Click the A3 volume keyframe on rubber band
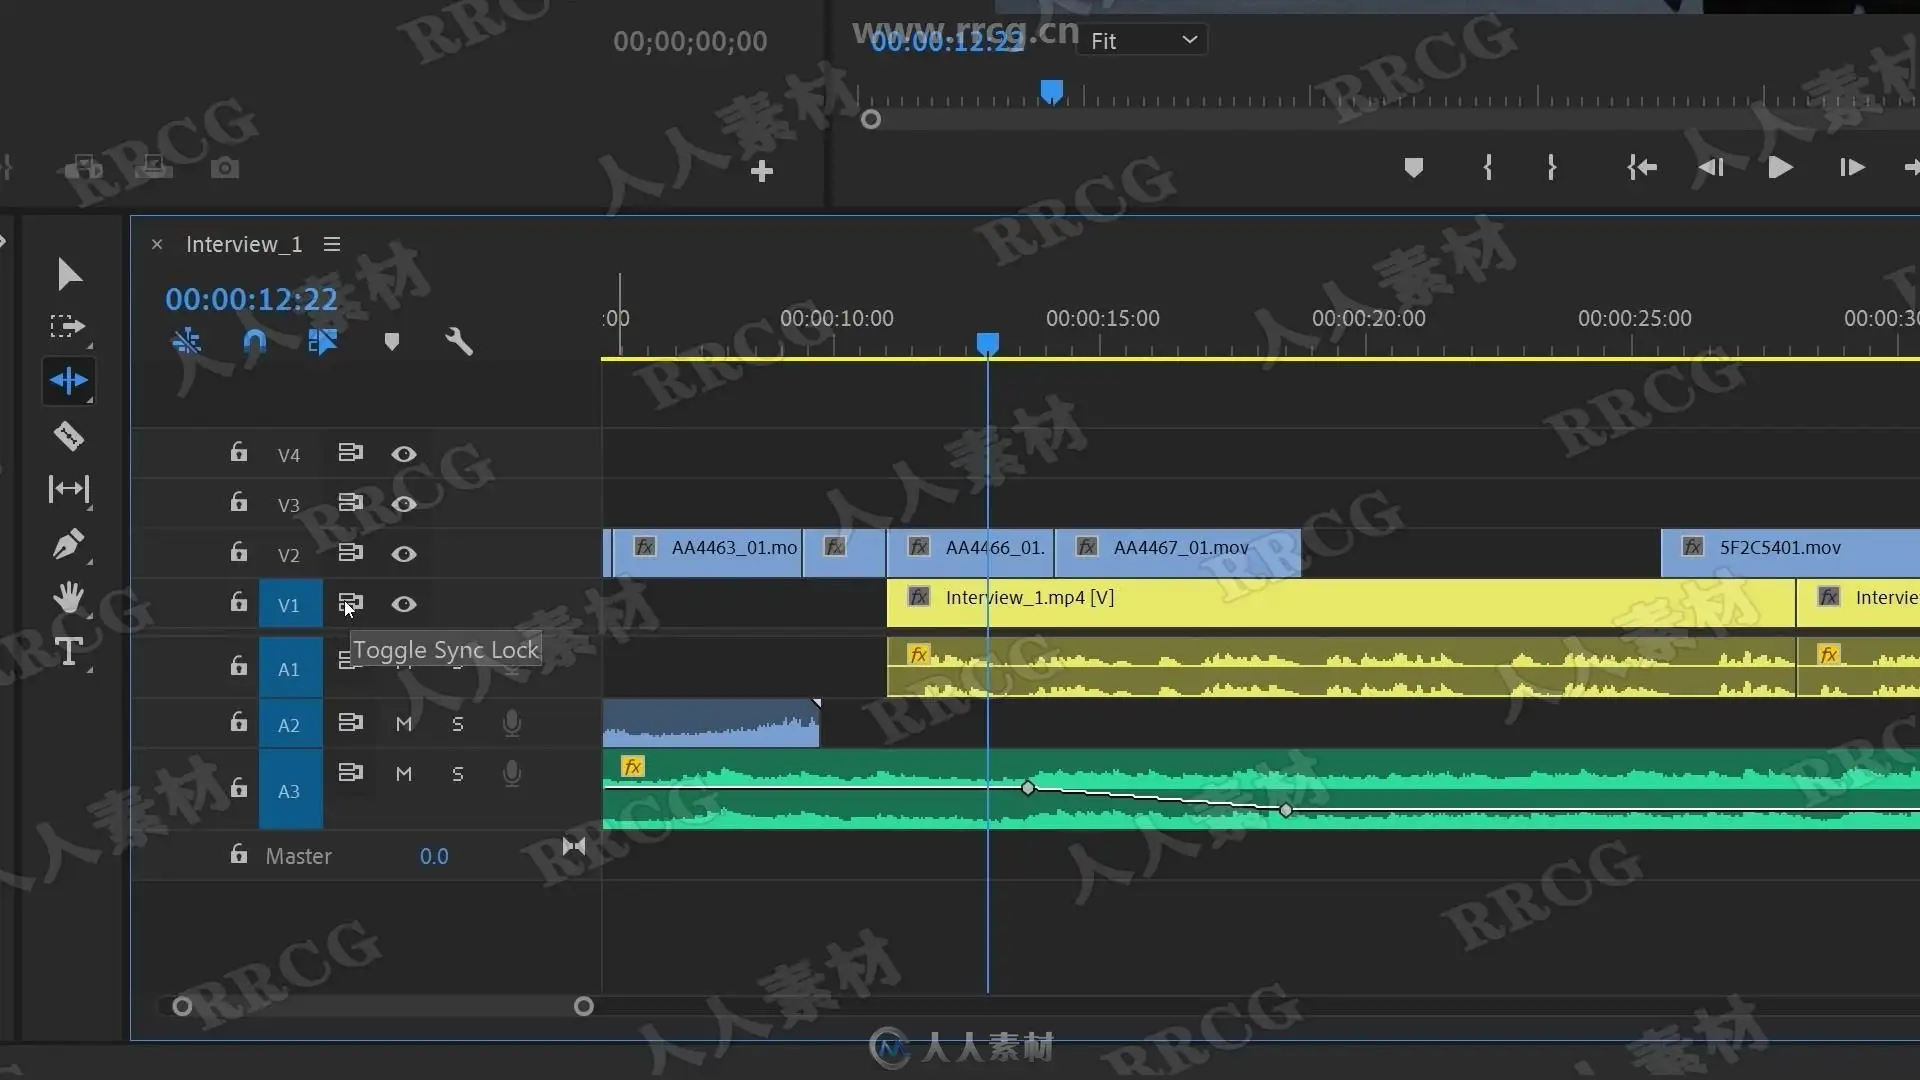This screenshot has height=1080, width=1920. pos(1028,788)
